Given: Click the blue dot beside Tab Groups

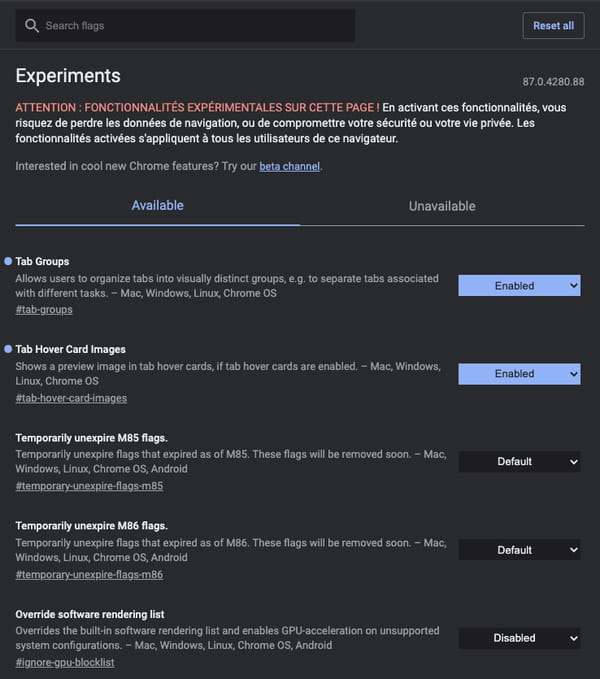Looking at the screenshot, I should [x=8, y=261].
